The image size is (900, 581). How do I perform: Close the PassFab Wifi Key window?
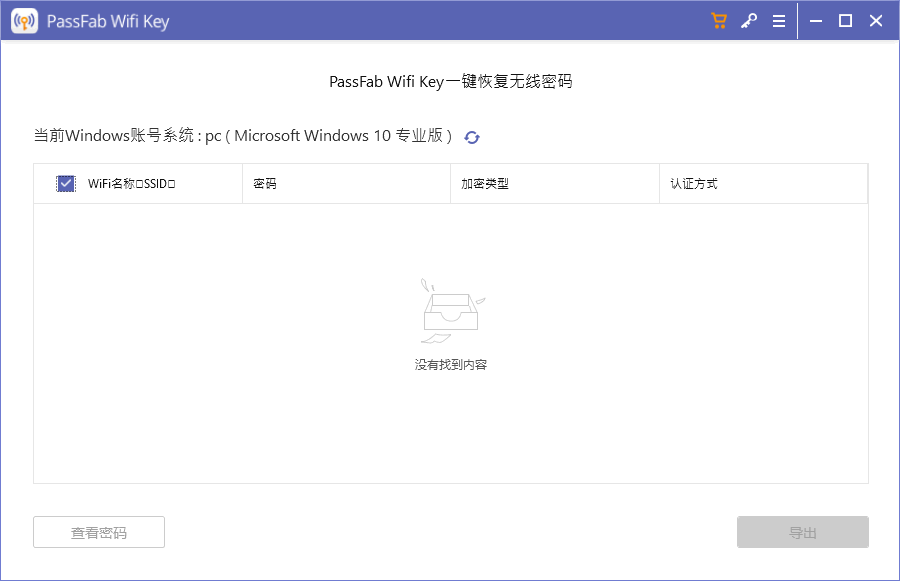(x=875, y=21)
